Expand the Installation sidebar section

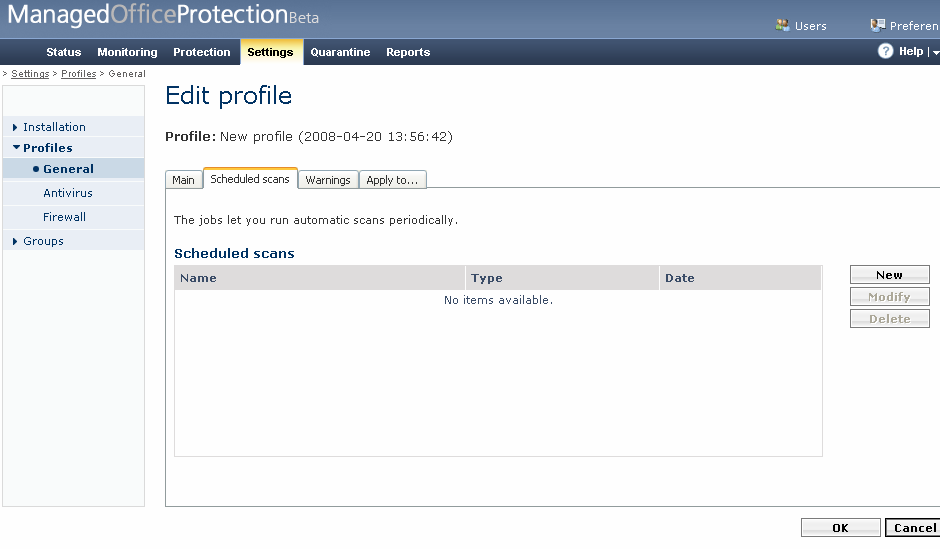15,127
